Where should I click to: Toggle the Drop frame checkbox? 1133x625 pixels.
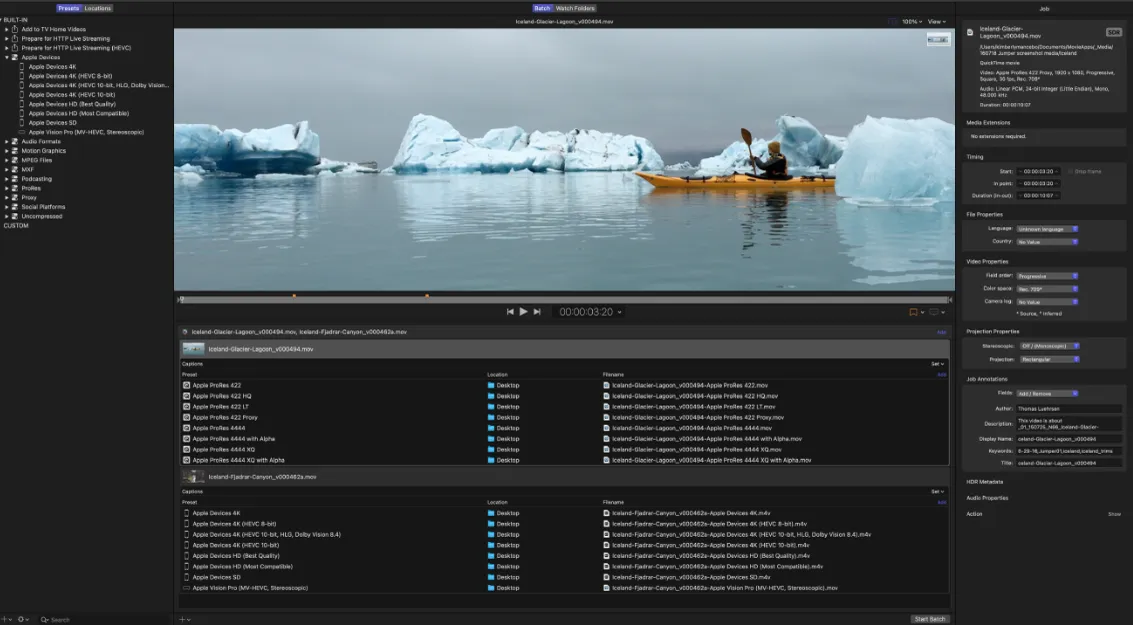[x=1071, y=171]
